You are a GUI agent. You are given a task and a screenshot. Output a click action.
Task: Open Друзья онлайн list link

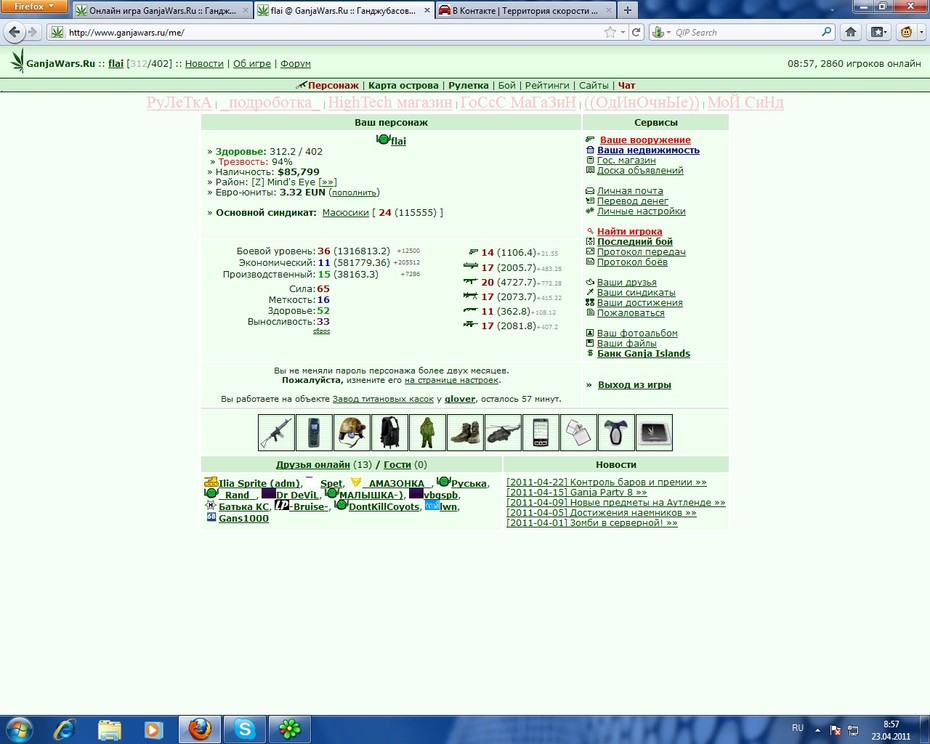click(x=313, y=465)
